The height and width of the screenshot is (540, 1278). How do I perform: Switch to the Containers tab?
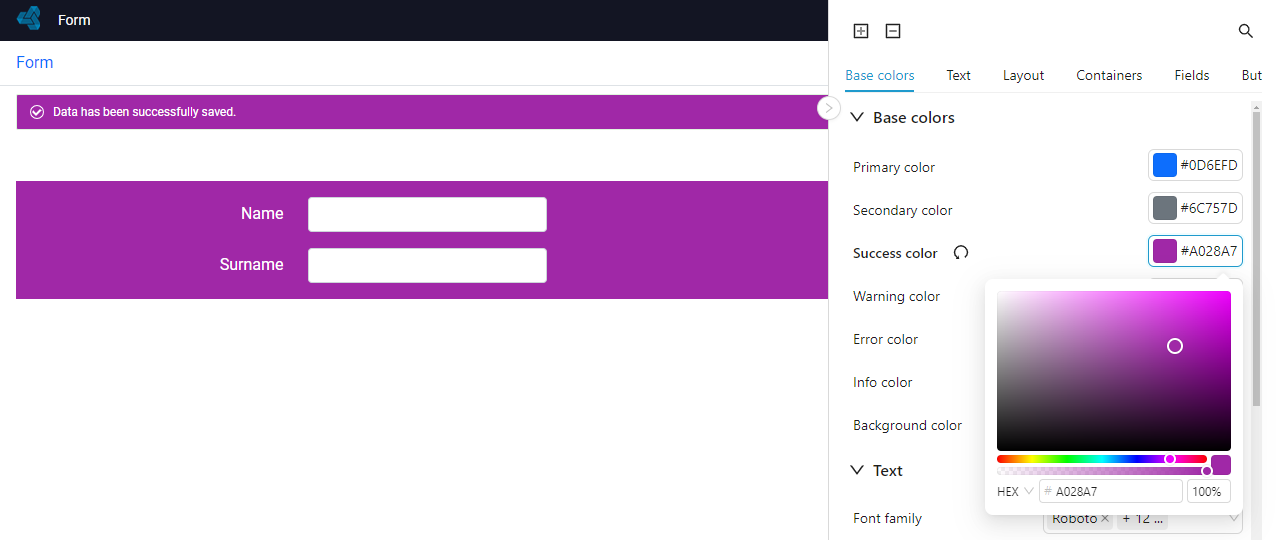(1109, 75)
